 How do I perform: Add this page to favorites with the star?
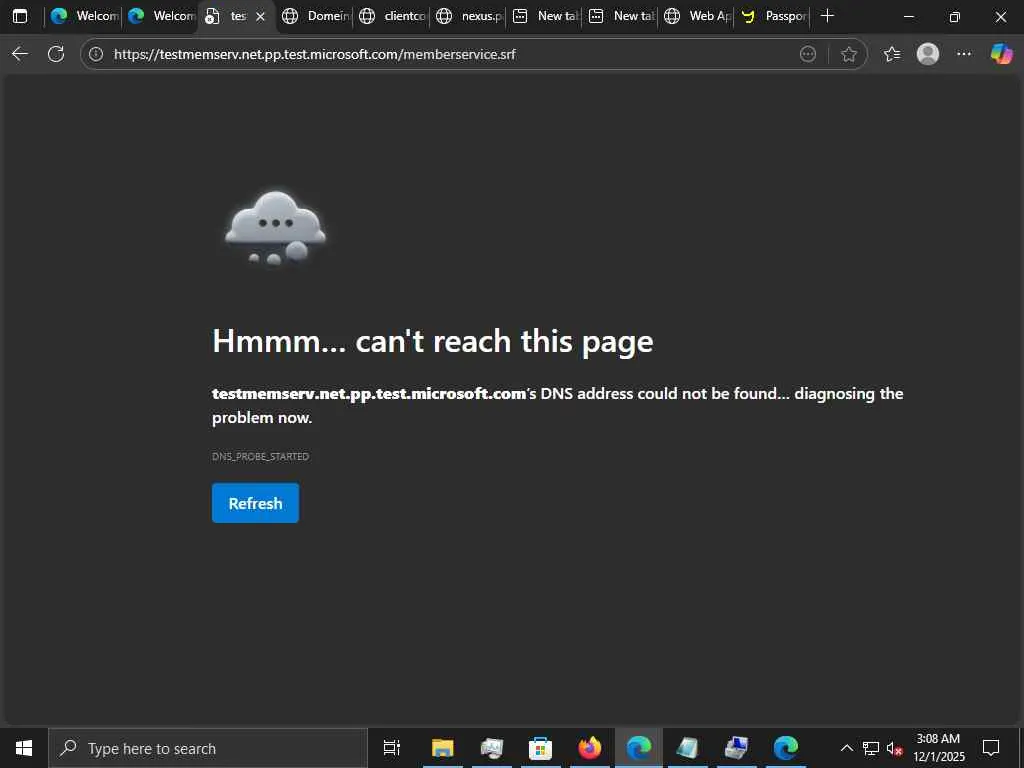848,54
